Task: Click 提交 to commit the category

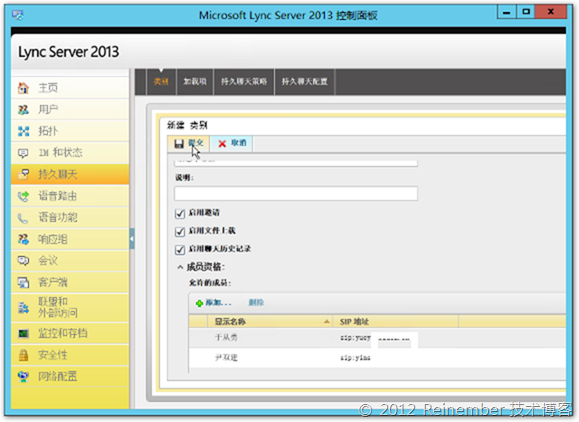Action: pos(189,143)
